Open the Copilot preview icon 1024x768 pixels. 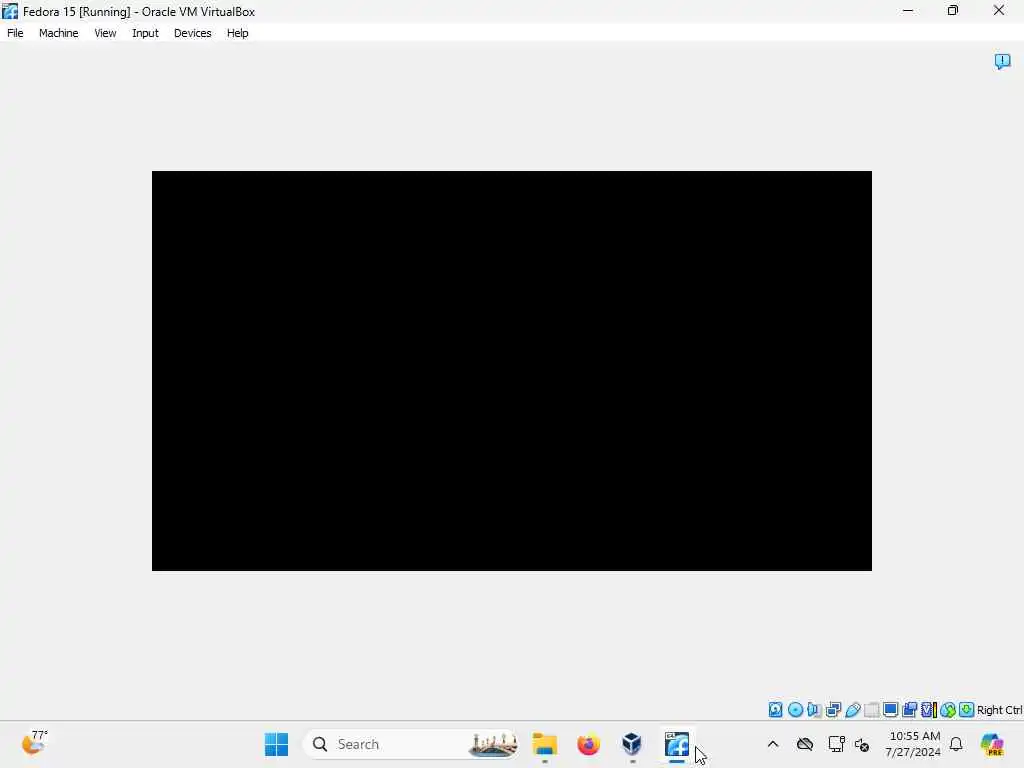tap(992, 744)
